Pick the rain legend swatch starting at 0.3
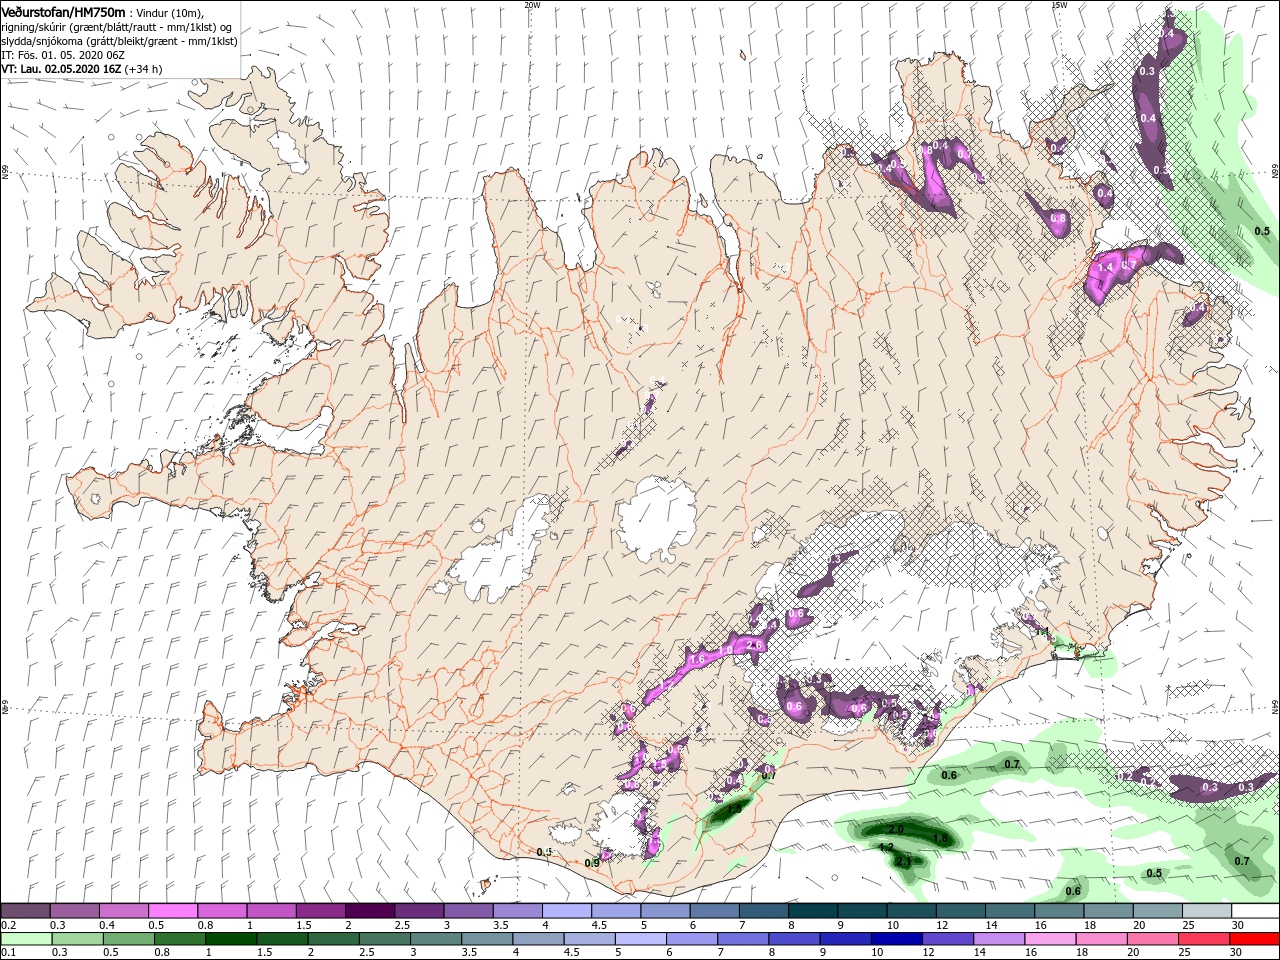The height and width of the screenshot is (960, 1280). point(78,938)
